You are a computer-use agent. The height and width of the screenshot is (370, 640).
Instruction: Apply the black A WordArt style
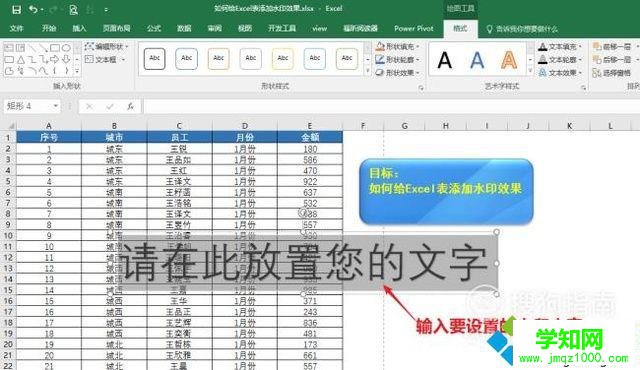[444, 60]
